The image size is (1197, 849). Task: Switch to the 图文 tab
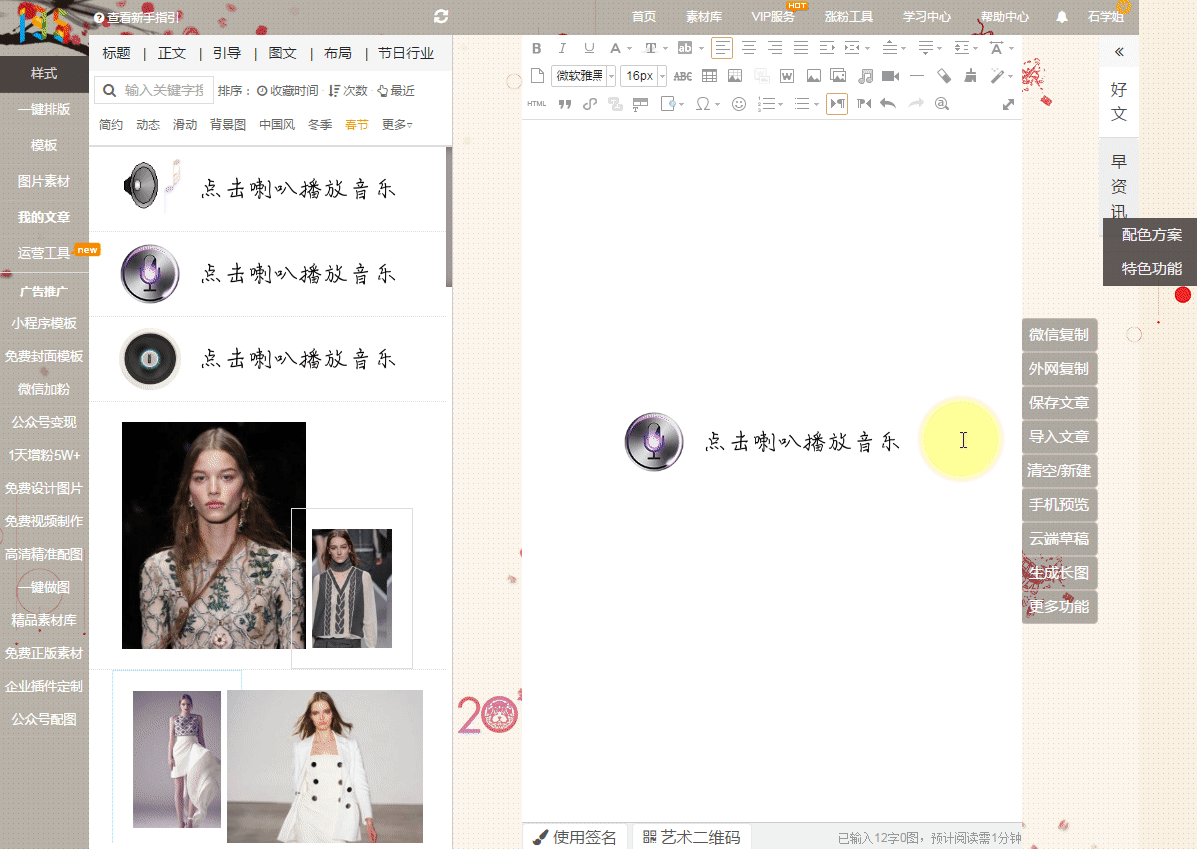[282, 54]
